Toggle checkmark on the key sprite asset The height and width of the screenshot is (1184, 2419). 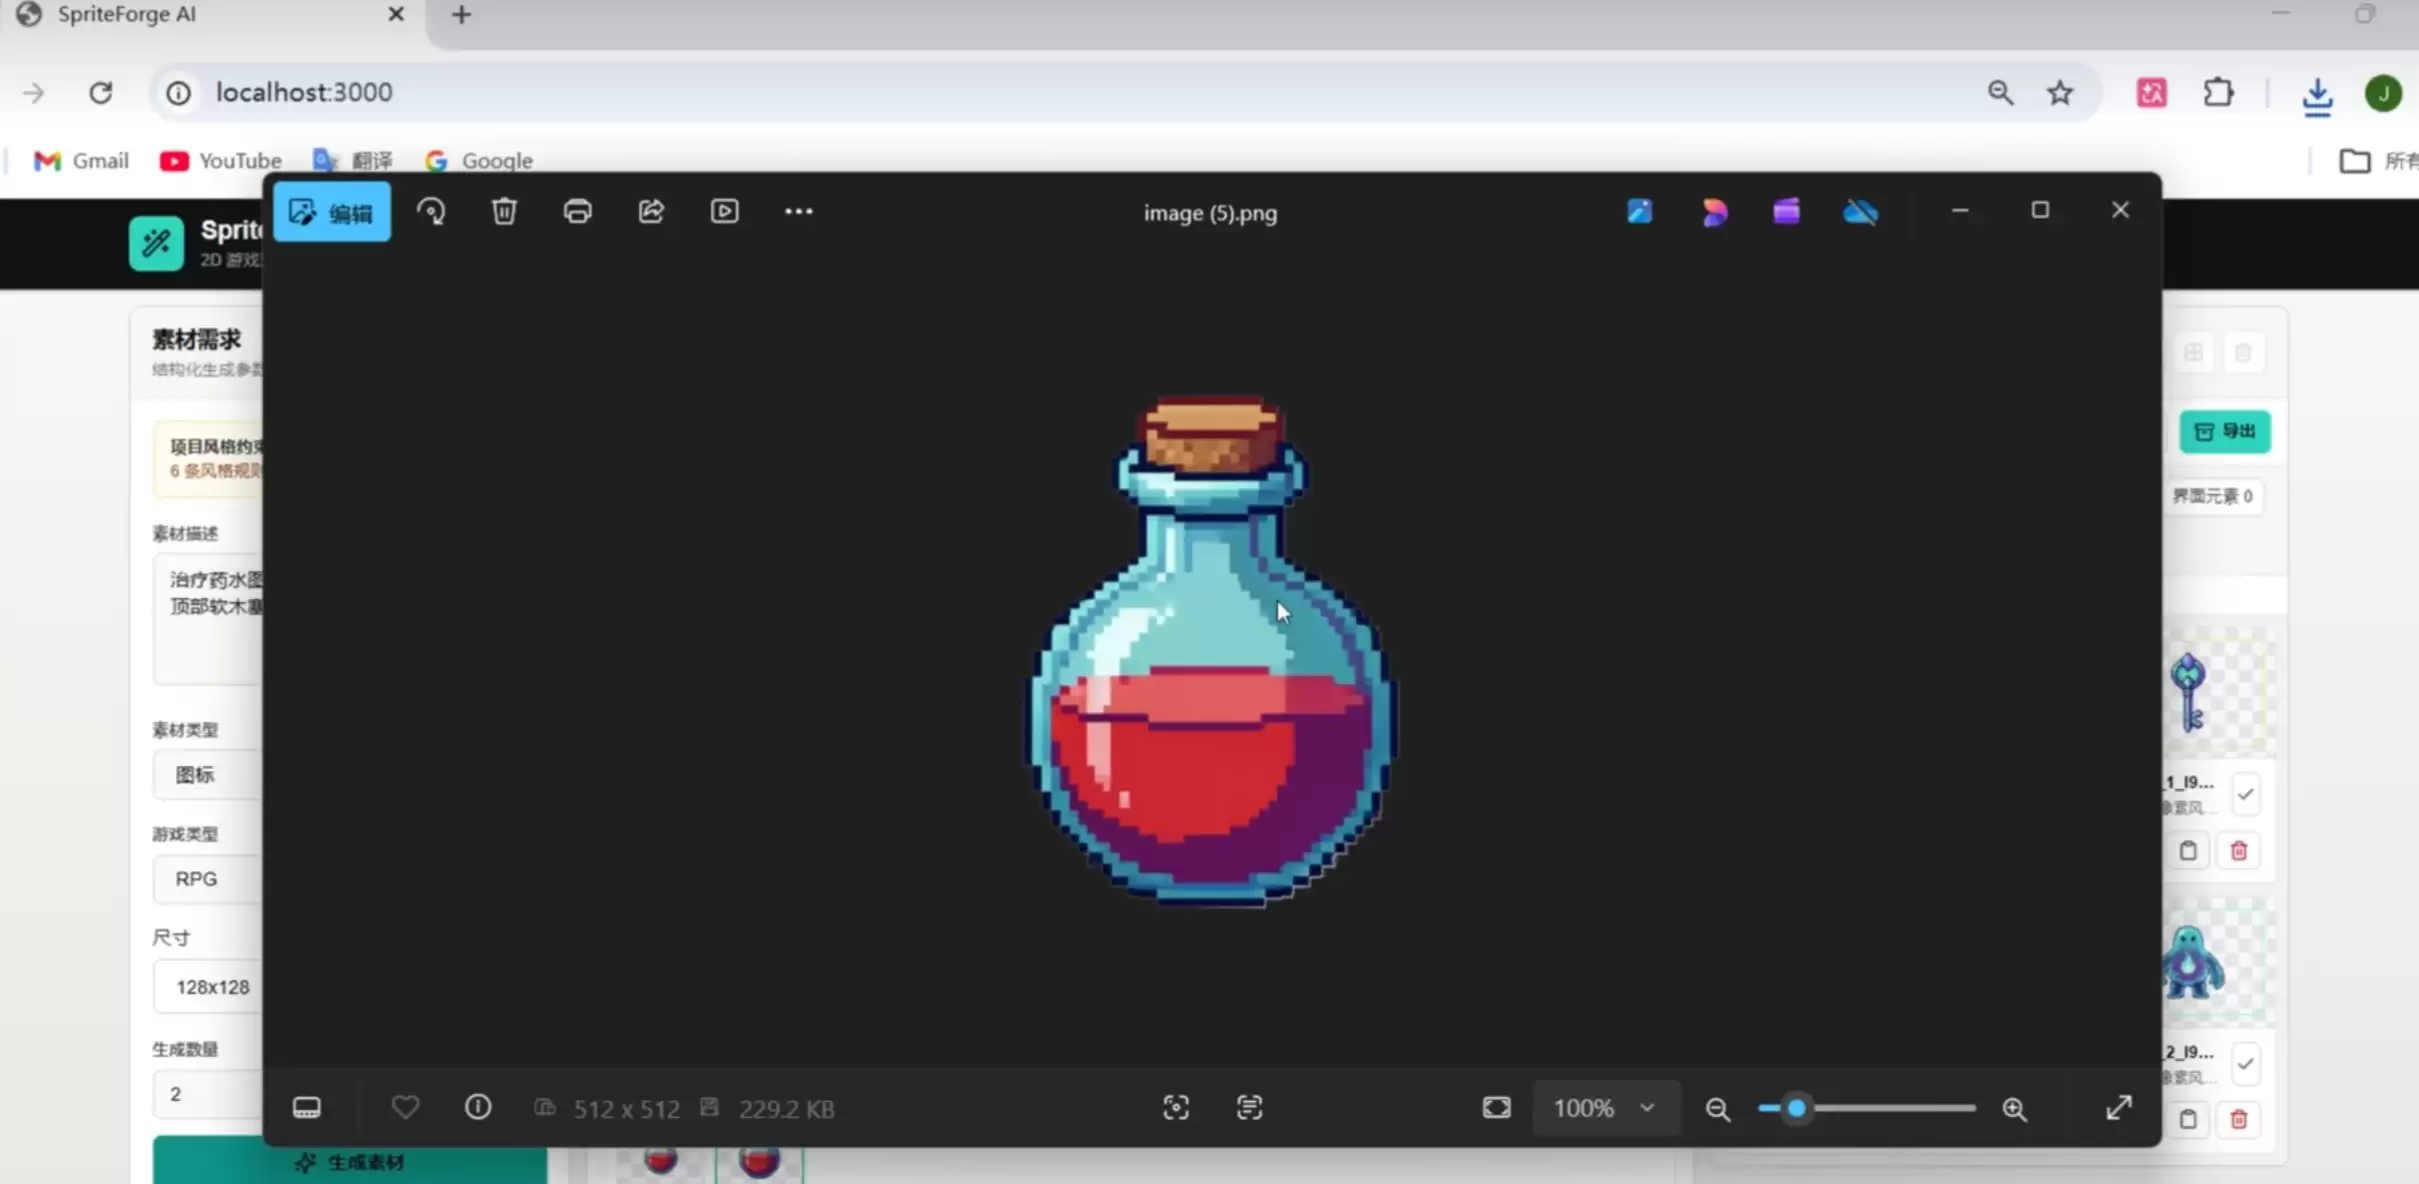point(2246,795)
